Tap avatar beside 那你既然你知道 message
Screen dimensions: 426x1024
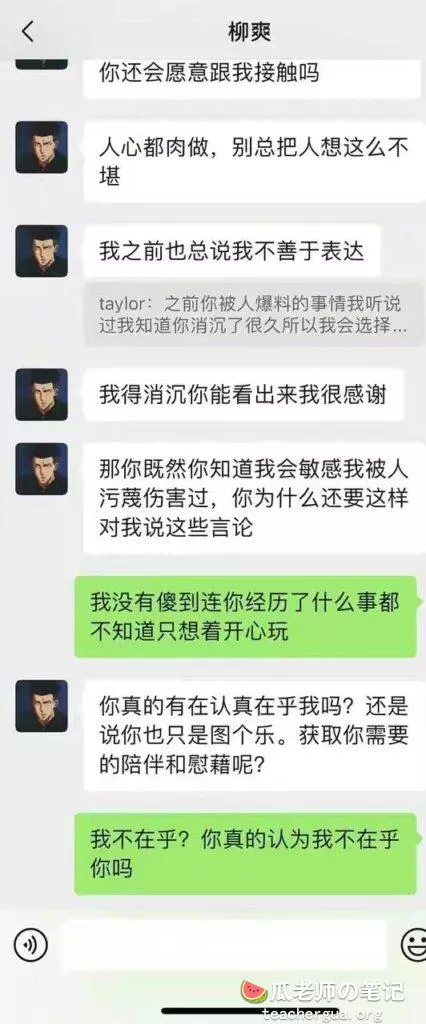(x=41, y=469)
